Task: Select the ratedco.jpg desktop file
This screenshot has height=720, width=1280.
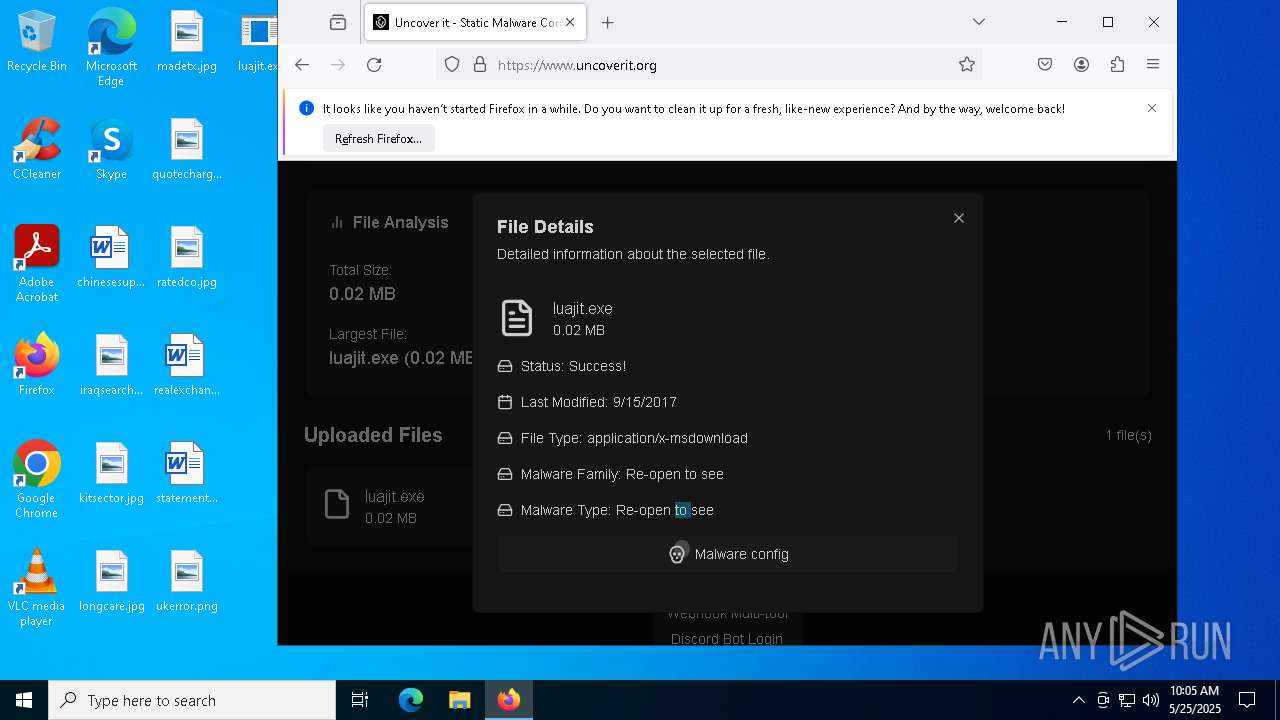Action: (x=187, y=257)
